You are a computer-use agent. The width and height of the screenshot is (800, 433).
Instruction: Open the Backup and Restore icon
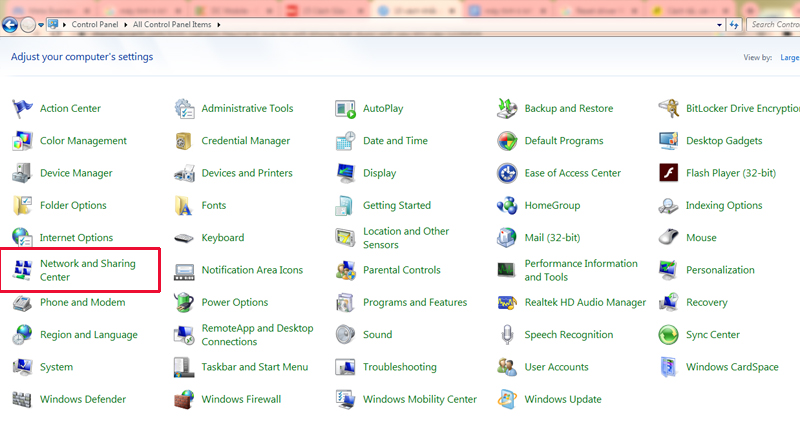point(507,108)
